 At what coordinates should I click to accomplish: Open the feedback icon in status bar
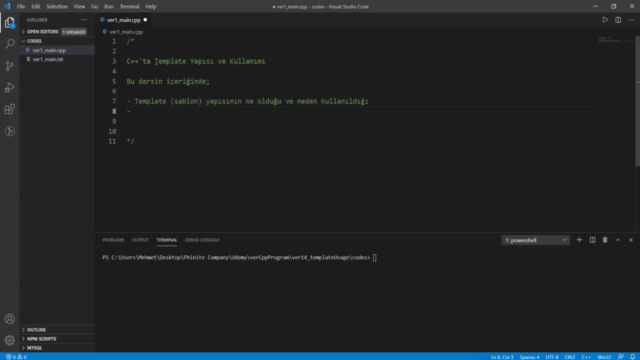pos(620,357)
